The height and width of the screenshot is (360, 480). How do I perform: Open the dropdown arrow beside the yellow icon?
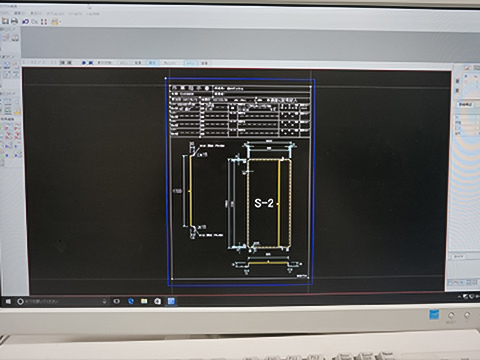60,22
